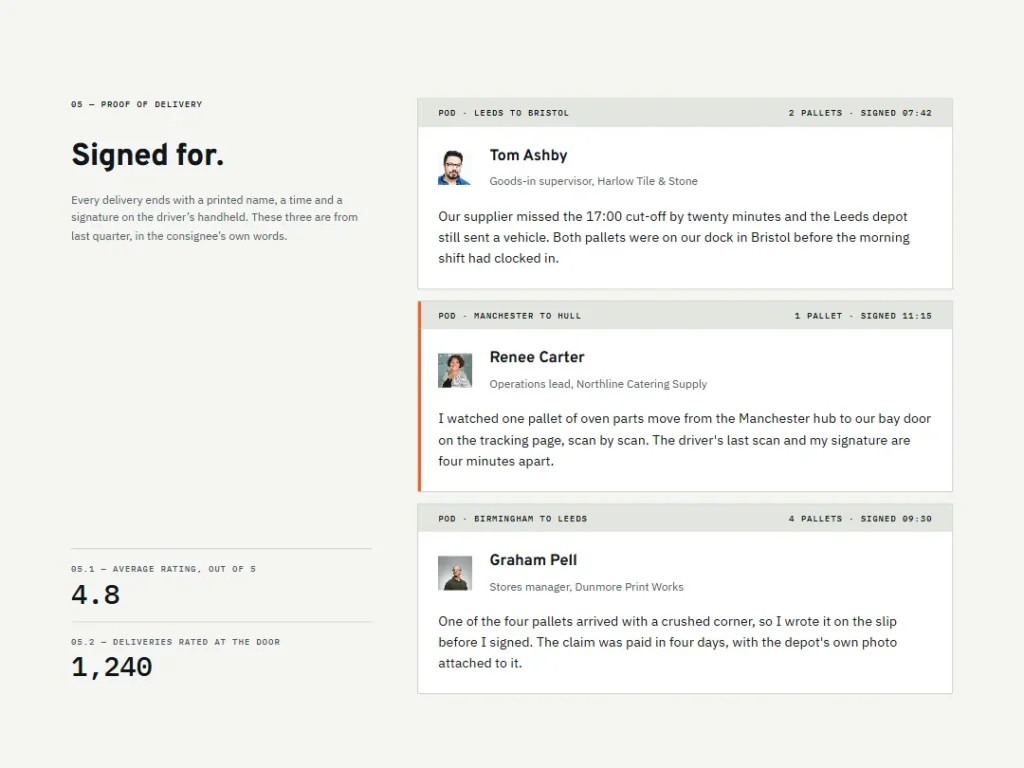Click '1 PALLET · SIGNED 11:15'
1024x768 pixels.
click(x=863, y=316)
